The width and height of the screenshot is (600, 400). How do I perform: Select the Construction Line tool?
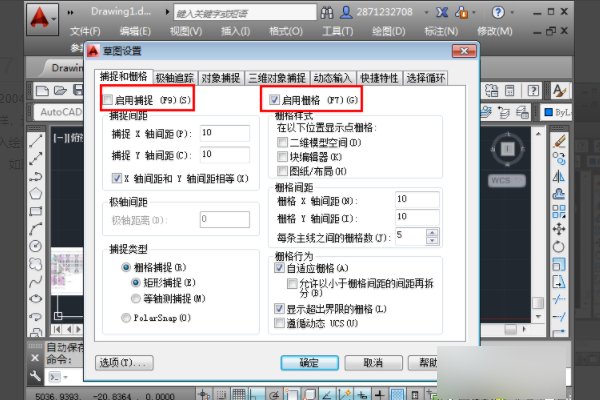[x=36, y=158]
